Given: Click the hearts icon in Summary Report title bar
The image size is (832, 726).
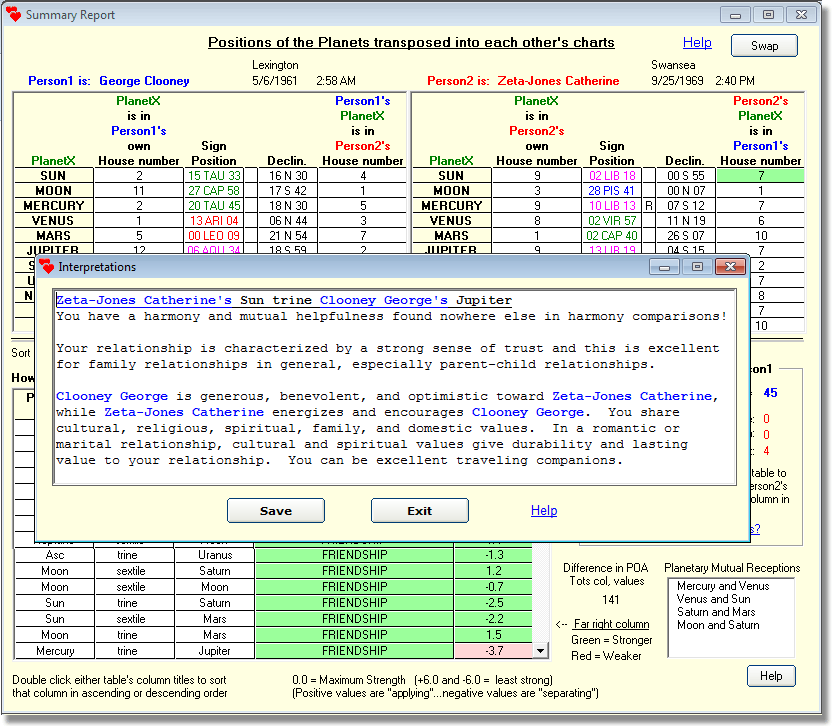Looking at the screenshot, I should point(14,15).
